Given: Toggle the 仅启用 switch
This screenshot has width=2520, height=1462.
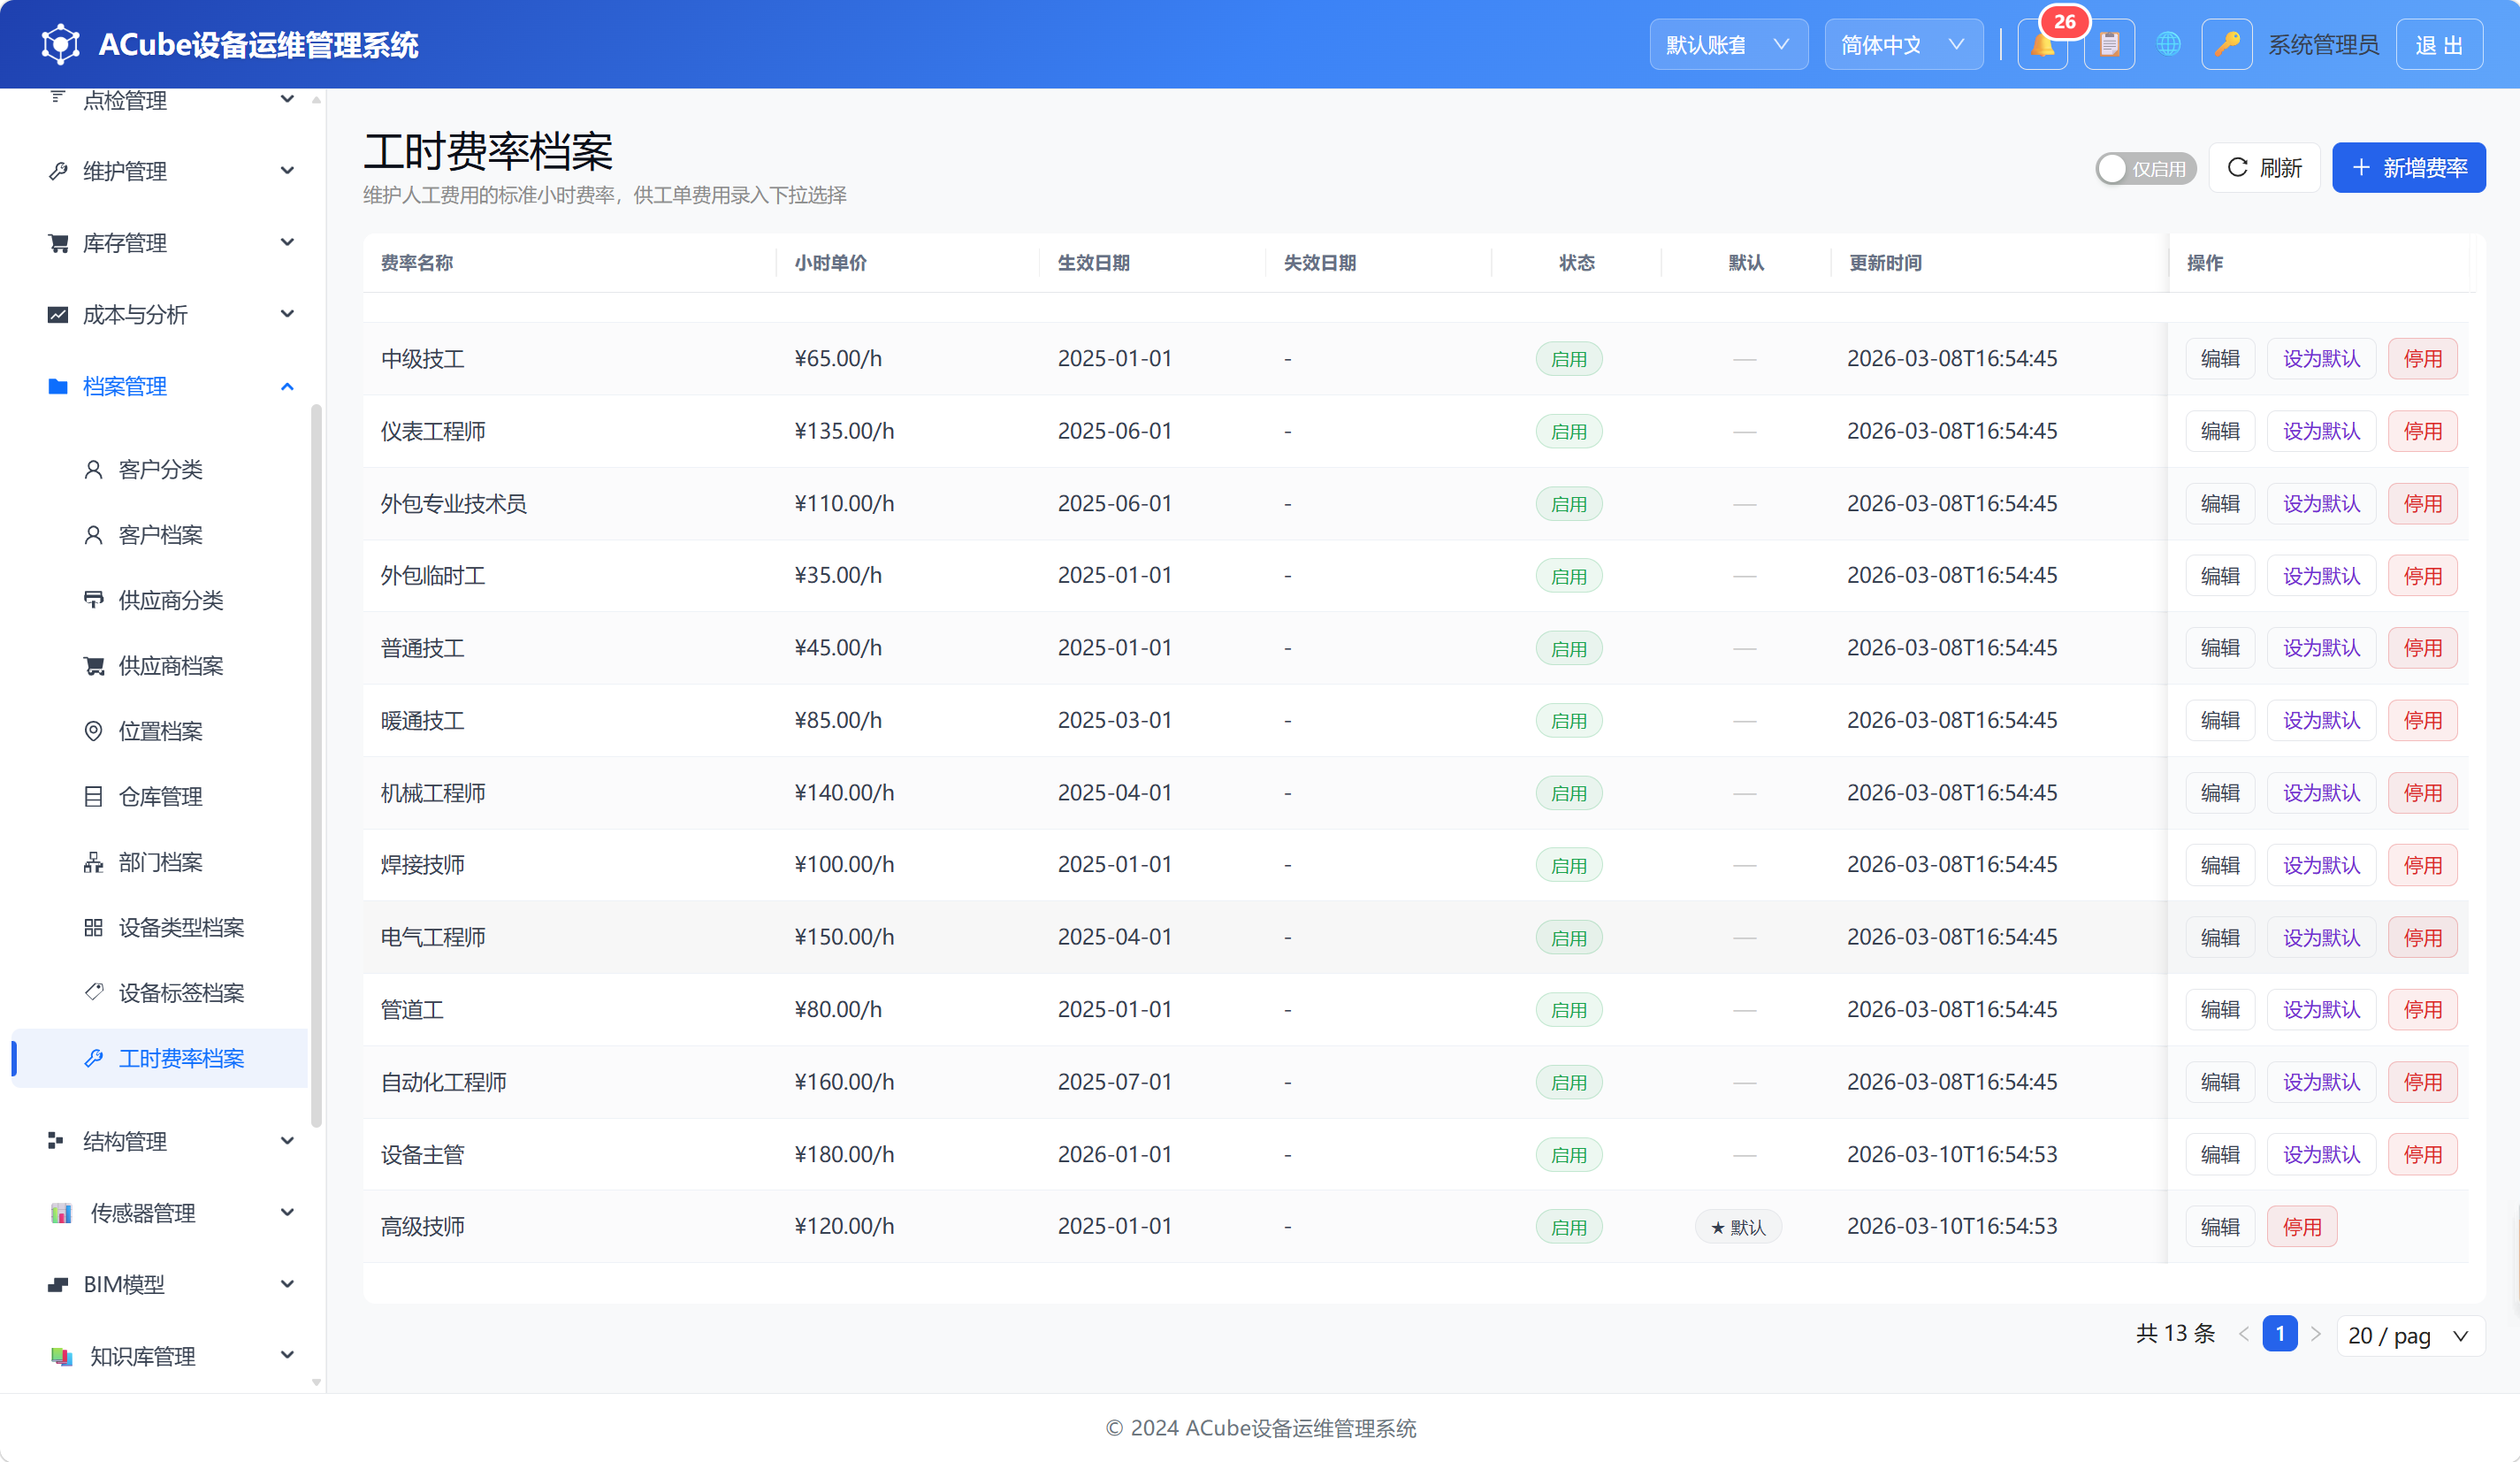Looking at the screenshot, I should 2145,168.
